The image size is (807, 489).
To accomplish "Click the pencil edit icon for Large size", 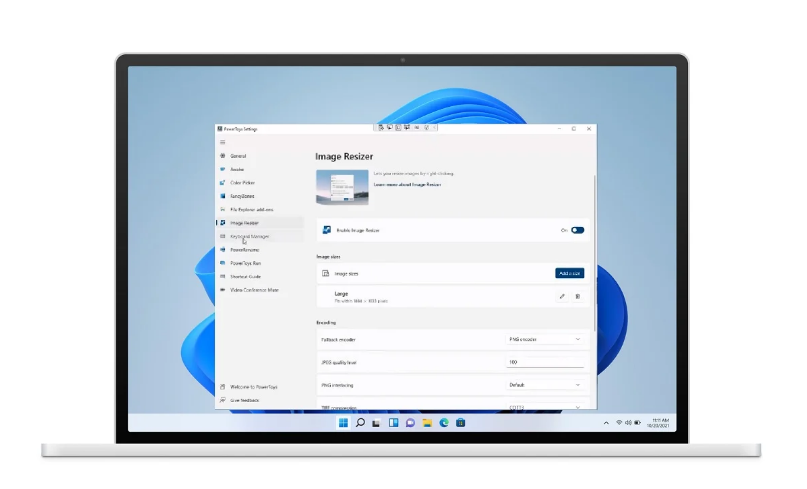I will [561, 296].
